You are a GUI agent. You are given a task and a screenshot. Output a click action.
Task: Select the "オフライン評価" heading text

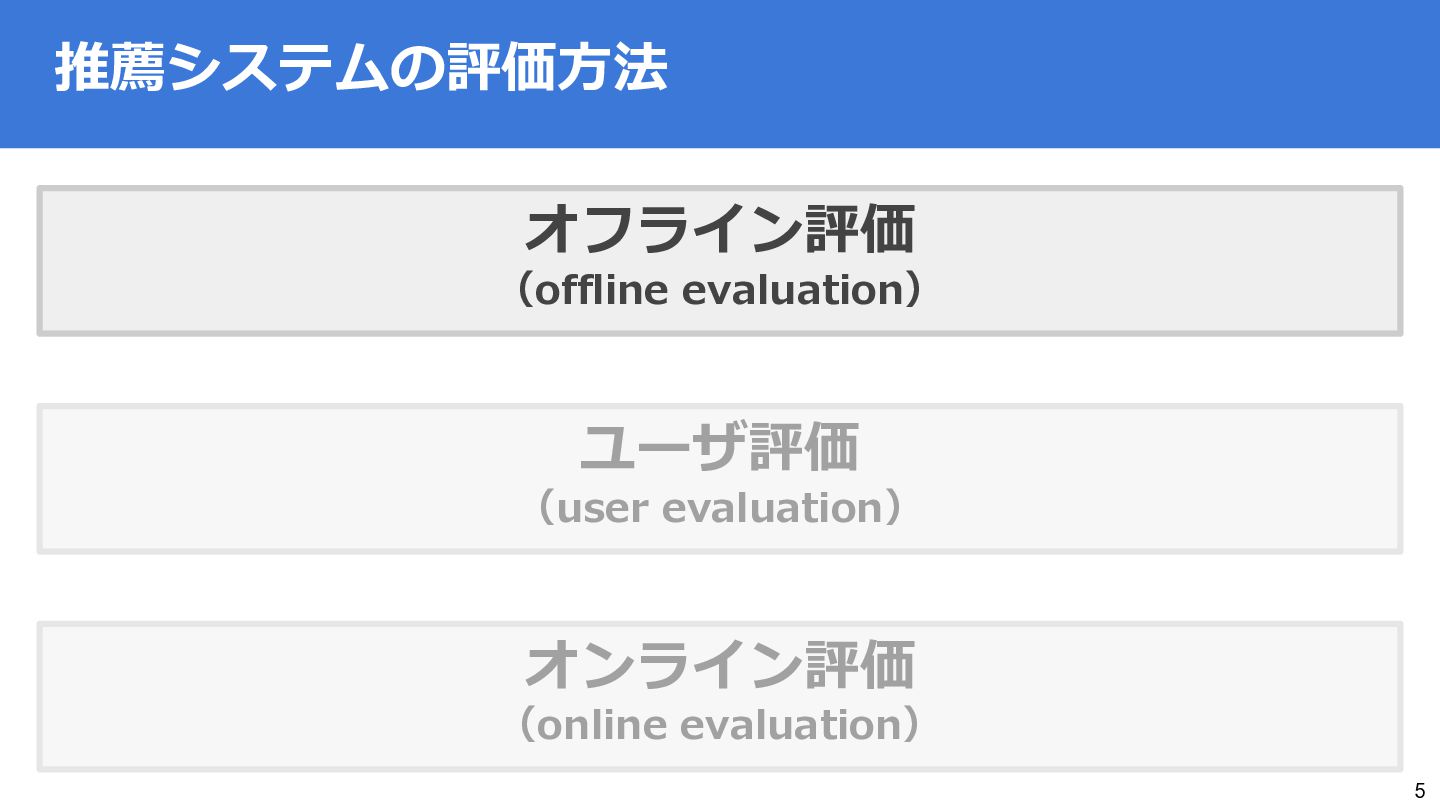[x=719, y=230]
